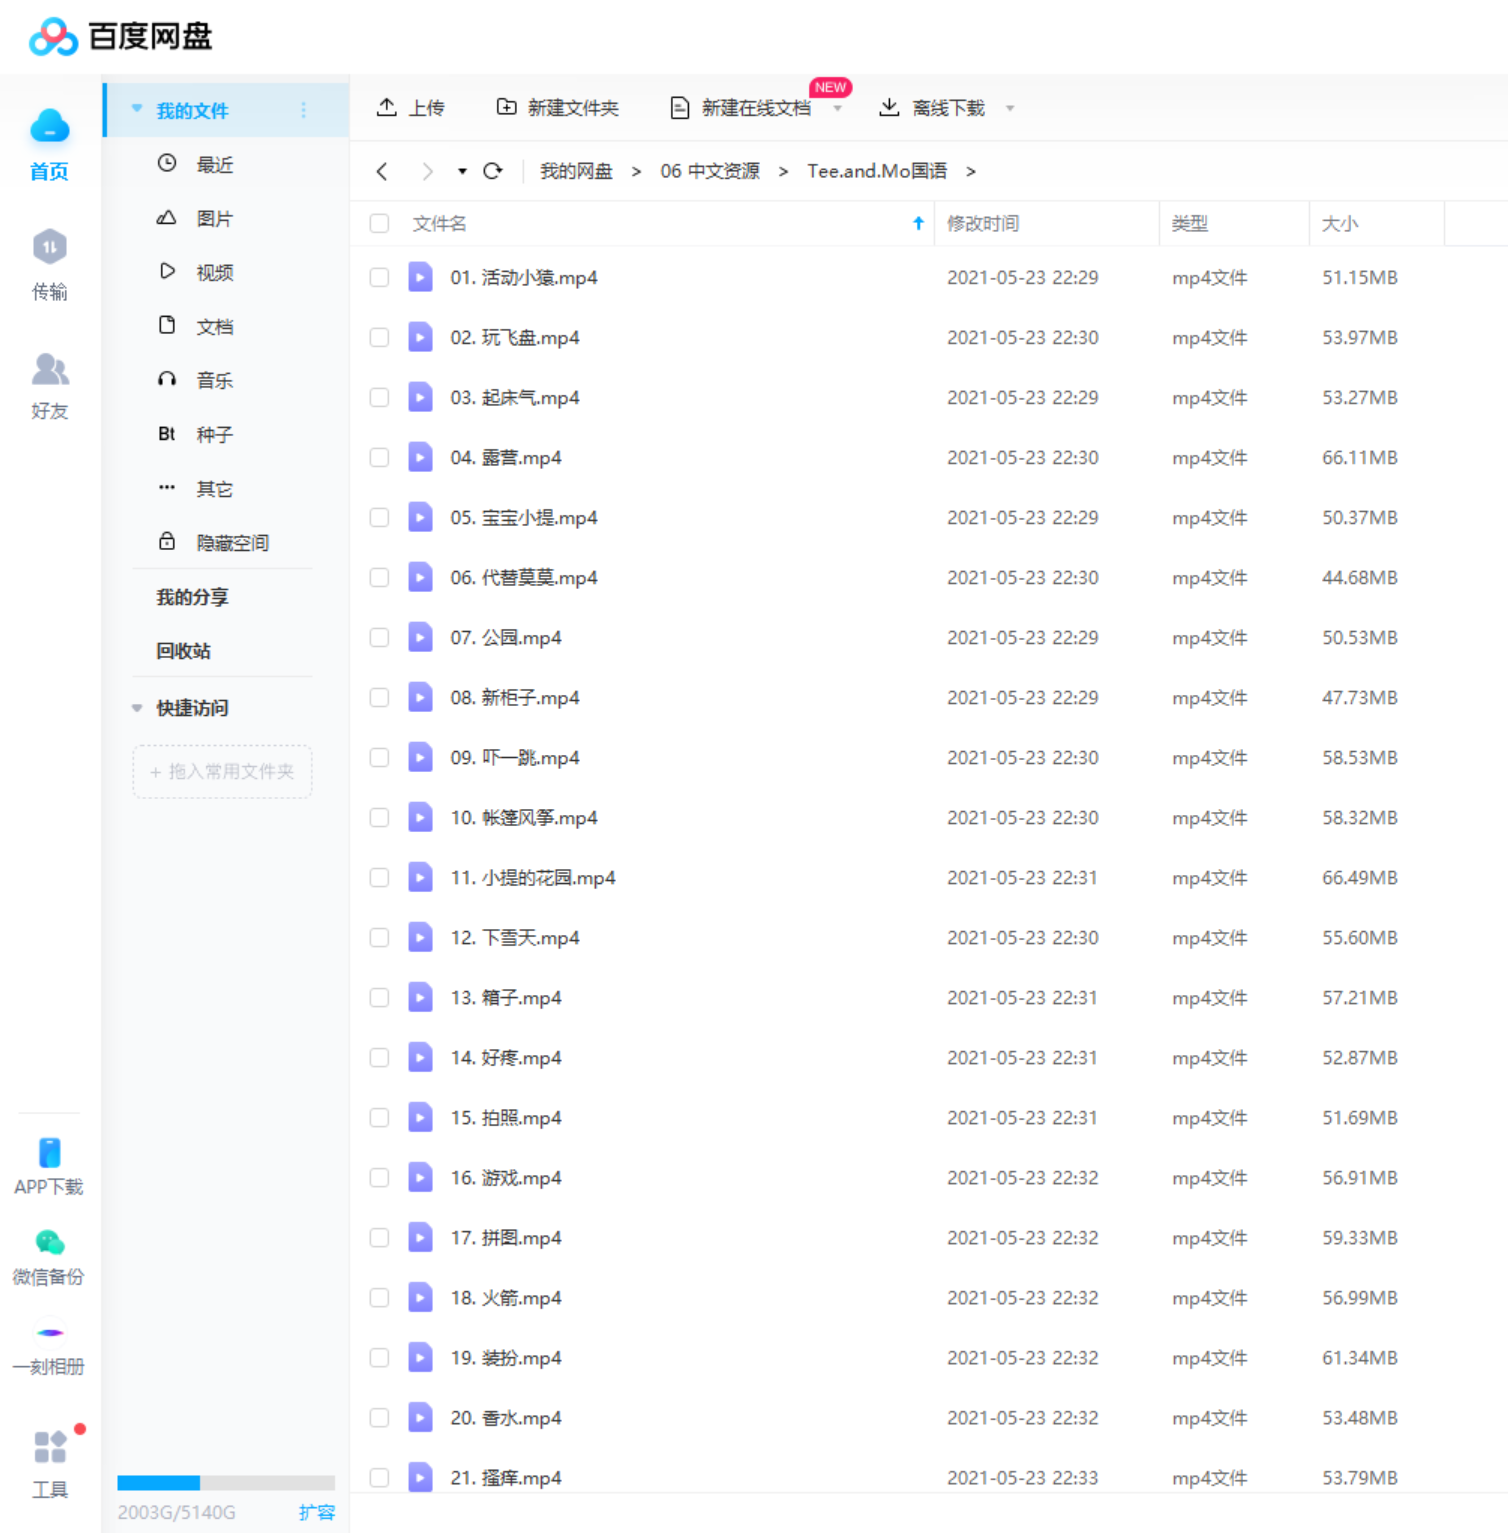
Task: Select checkbox for 10. 帐篷风筝.mp4
Action: 379,818
